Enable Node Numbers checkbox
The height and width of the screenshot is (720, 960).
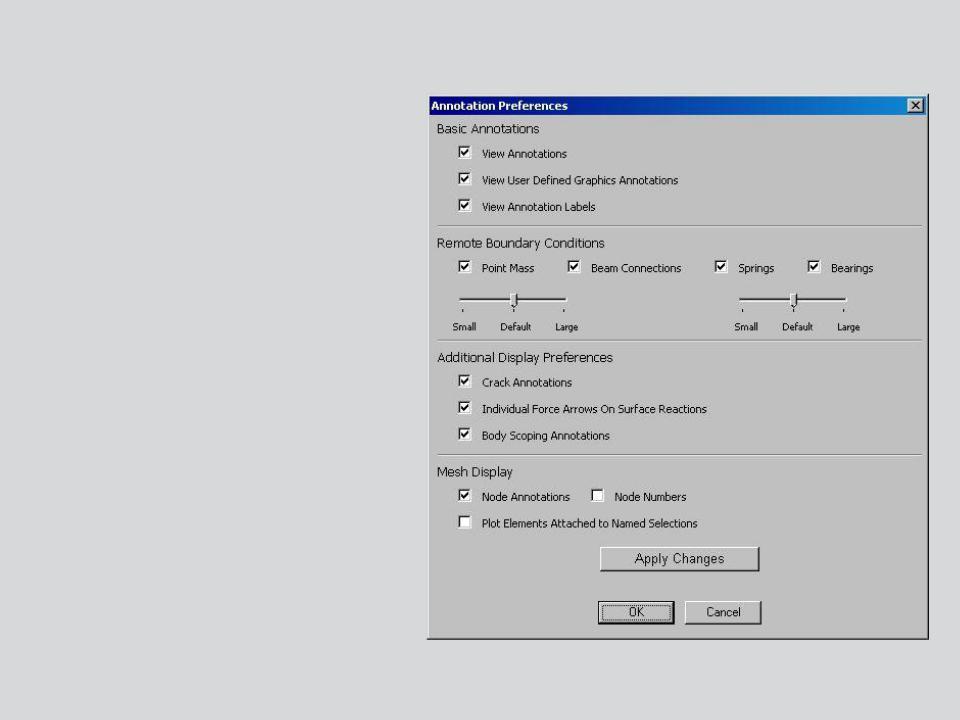coord(598,496)
